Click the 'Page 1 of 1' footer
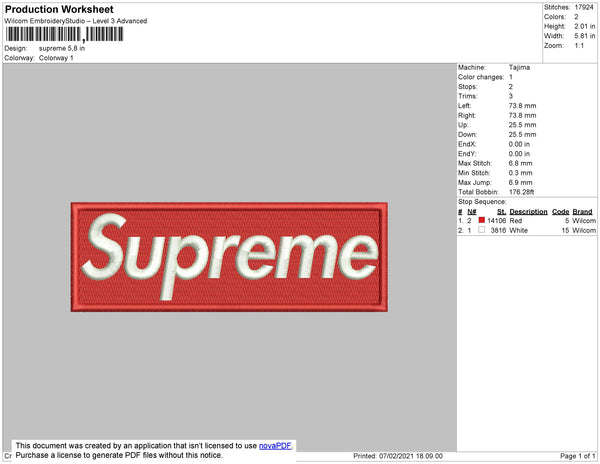The width and height of the screenshot is (600, 464). coord(578,456)
